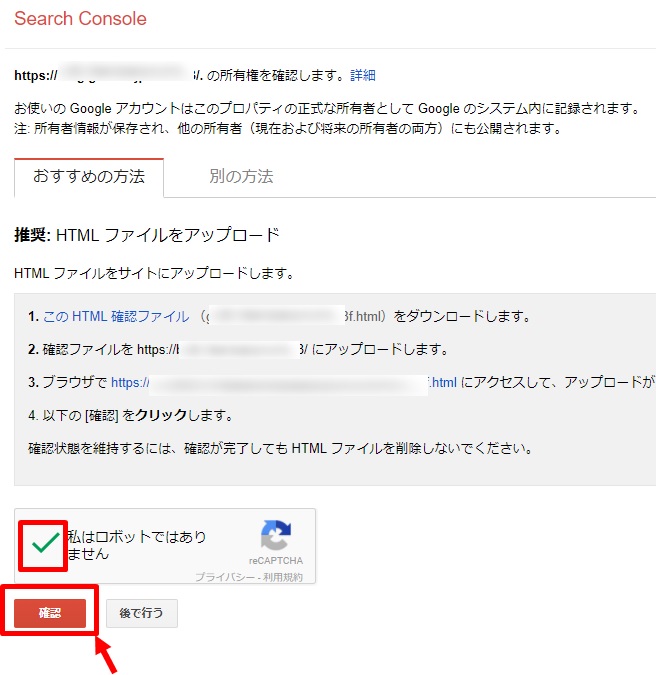
Task: Open the https verification .html link in step 3
Action: point(284,382)
